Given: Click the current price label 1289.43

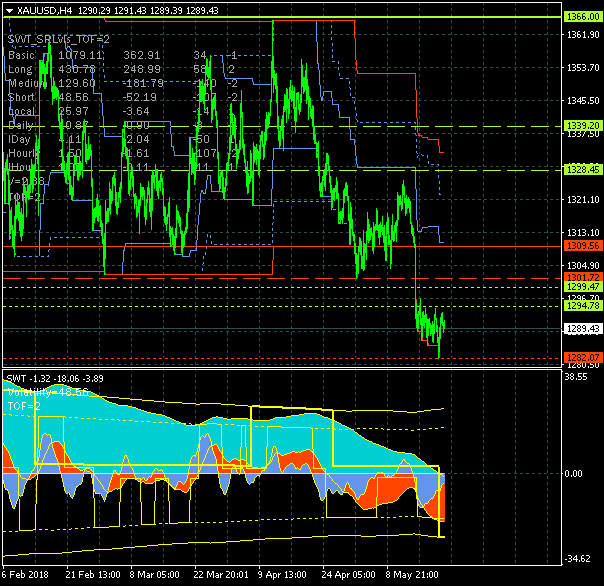Looking at the screenshot, I should pos(583,329).
